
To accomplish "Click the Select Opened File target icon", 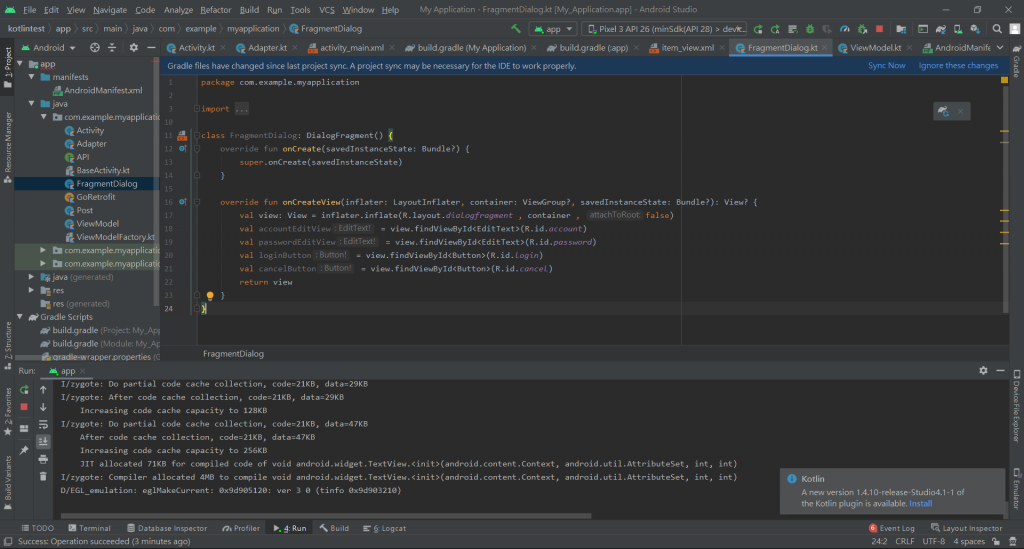I will [95, 48].
